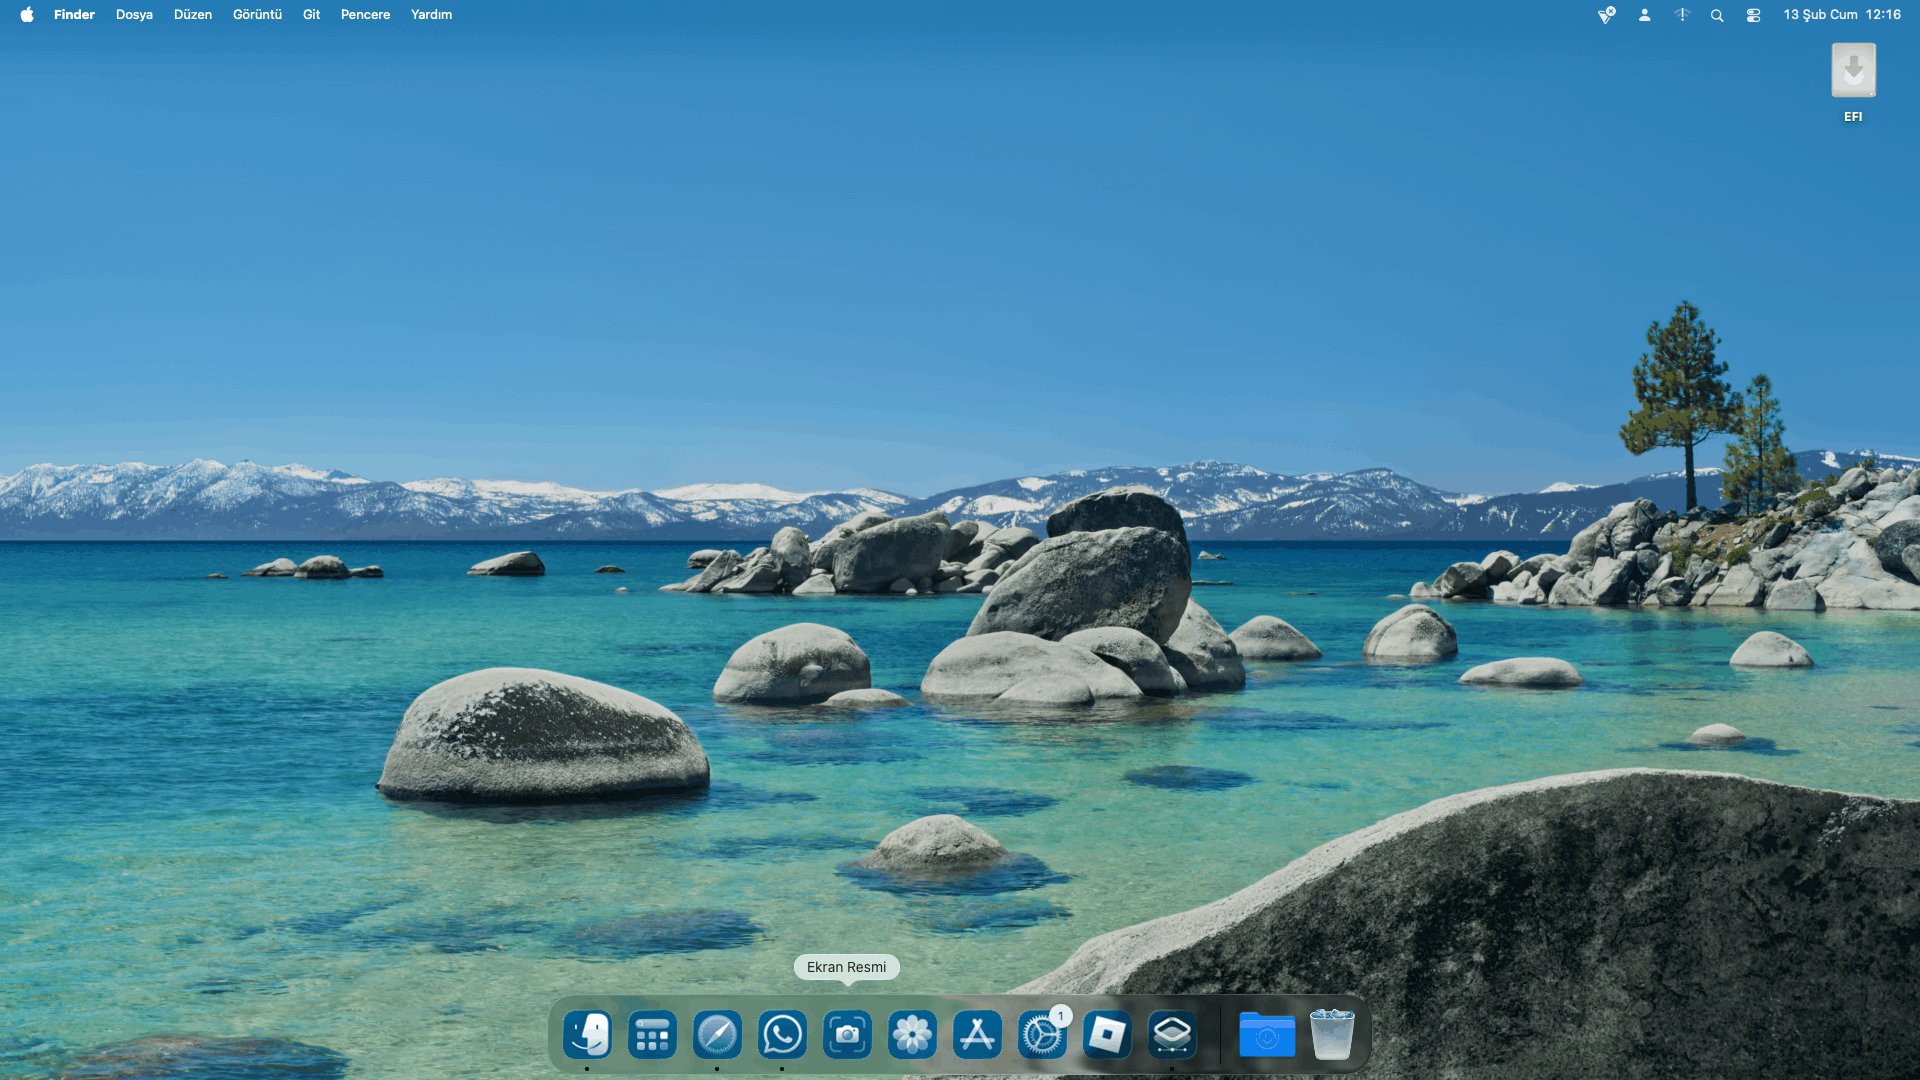Open the Görüntü menu

(257, 14)
